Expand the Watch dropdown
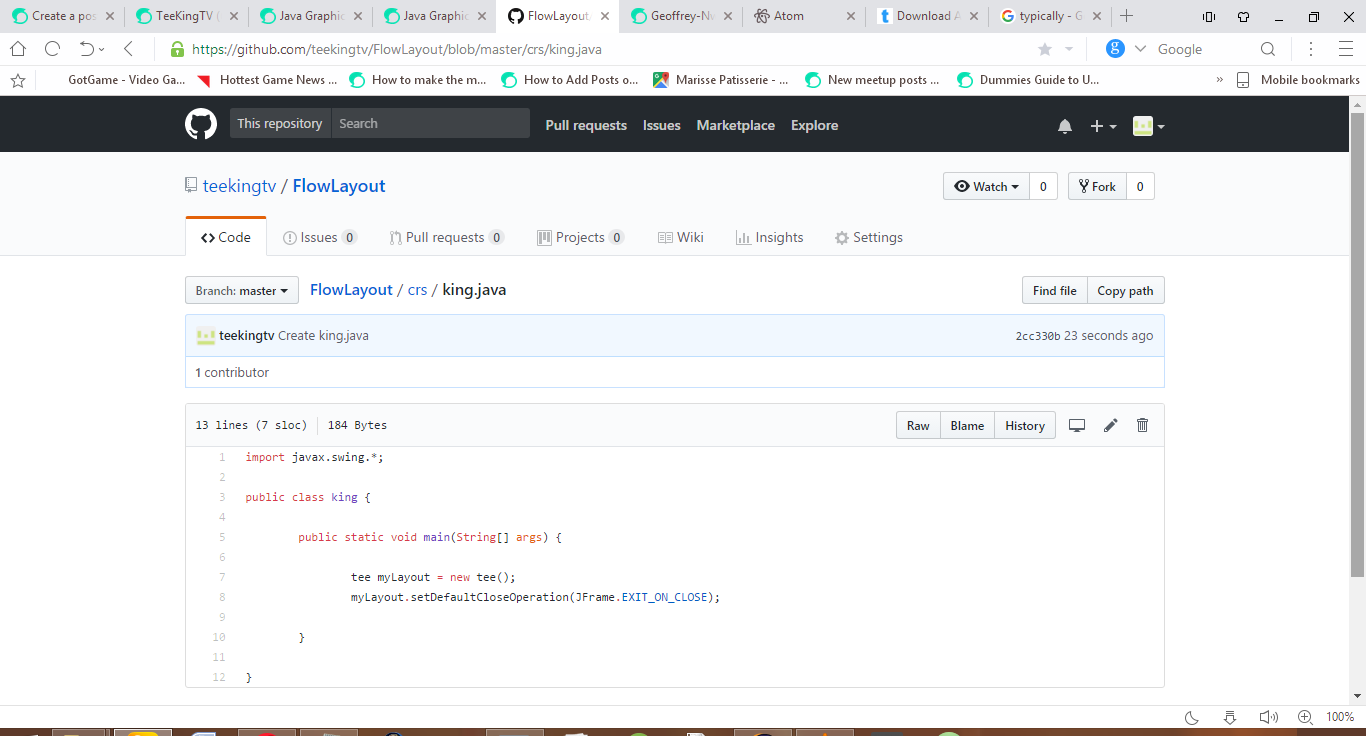Viewport: 1366px width, 736px height. point(986,186)
